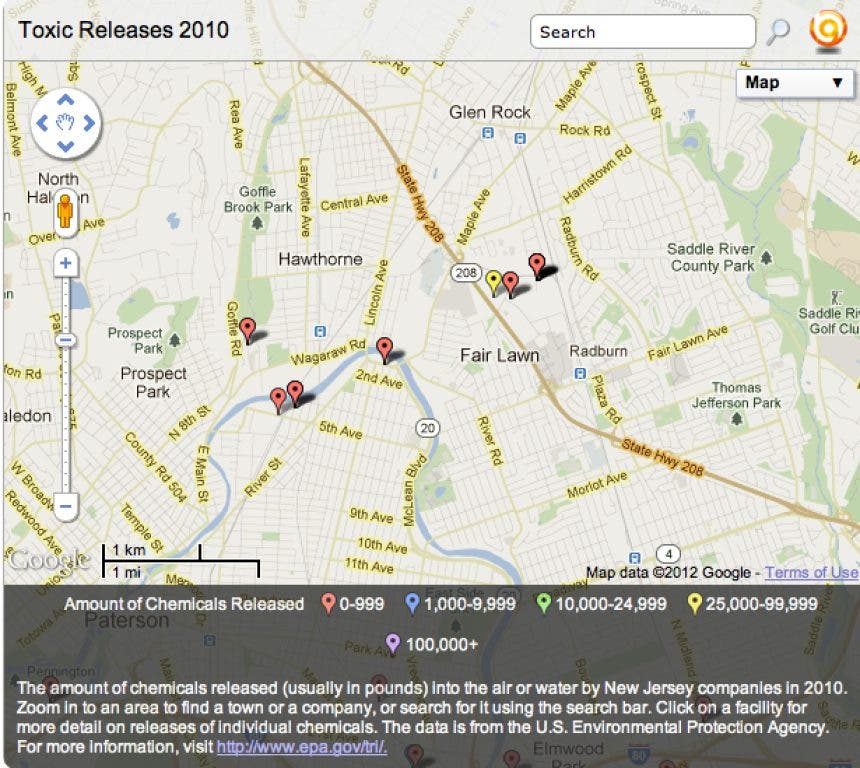This screenshot has width=860, height=768.
Task: Click the center hand icon in pan control
Action: point(66,123)
